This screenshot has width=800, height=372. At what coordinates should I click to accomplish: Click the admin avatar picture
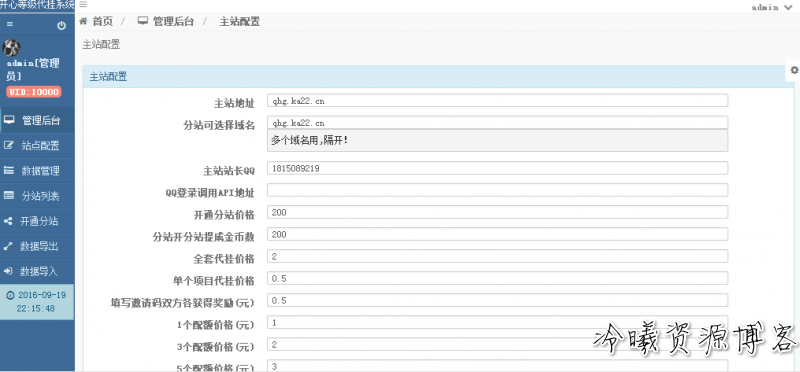point(11,47)
